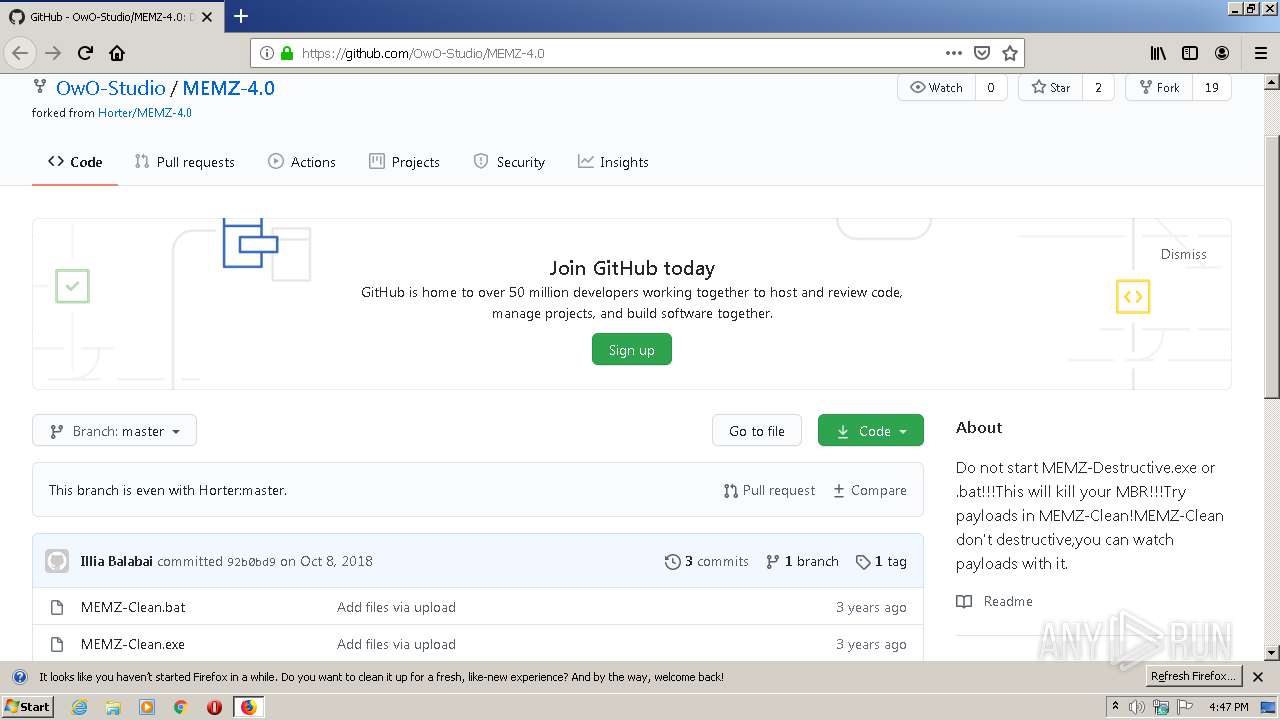The width and height of the screenshot is (1280, 720).
Task: Click the green Sign up button
Action: coord(632,349)
